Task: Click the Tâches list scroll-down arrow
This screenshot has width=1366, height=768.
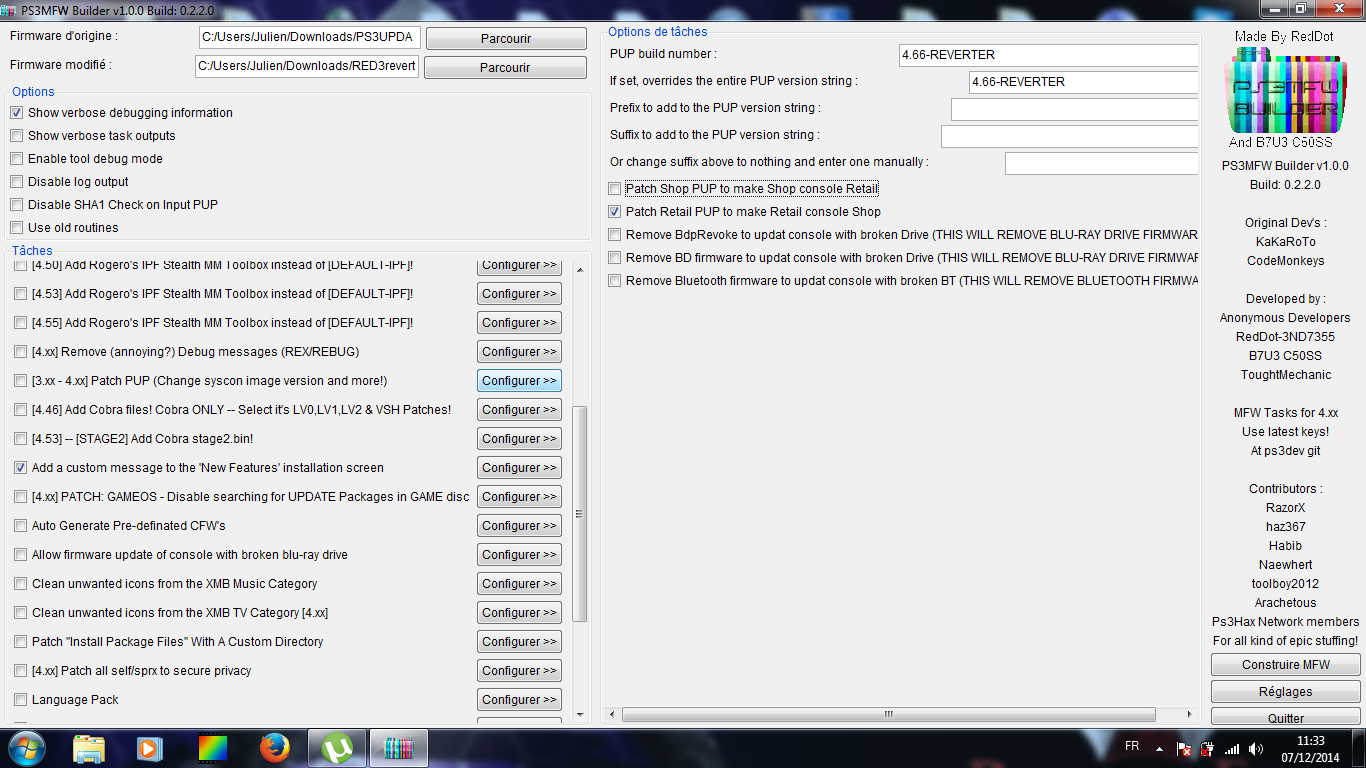Action: coord(579,715)
